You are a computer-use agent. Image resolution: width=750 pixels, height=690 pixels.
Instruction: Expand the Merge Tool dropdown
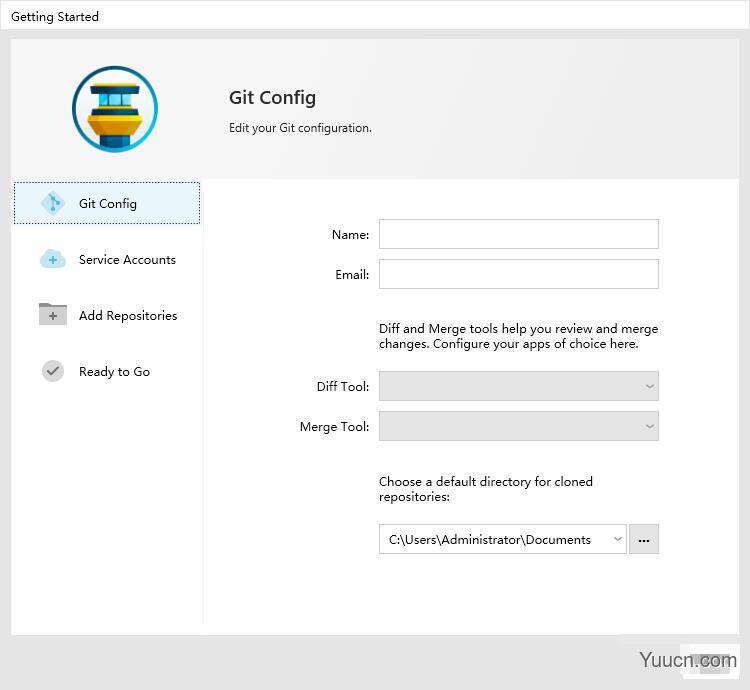coord(518,426)
